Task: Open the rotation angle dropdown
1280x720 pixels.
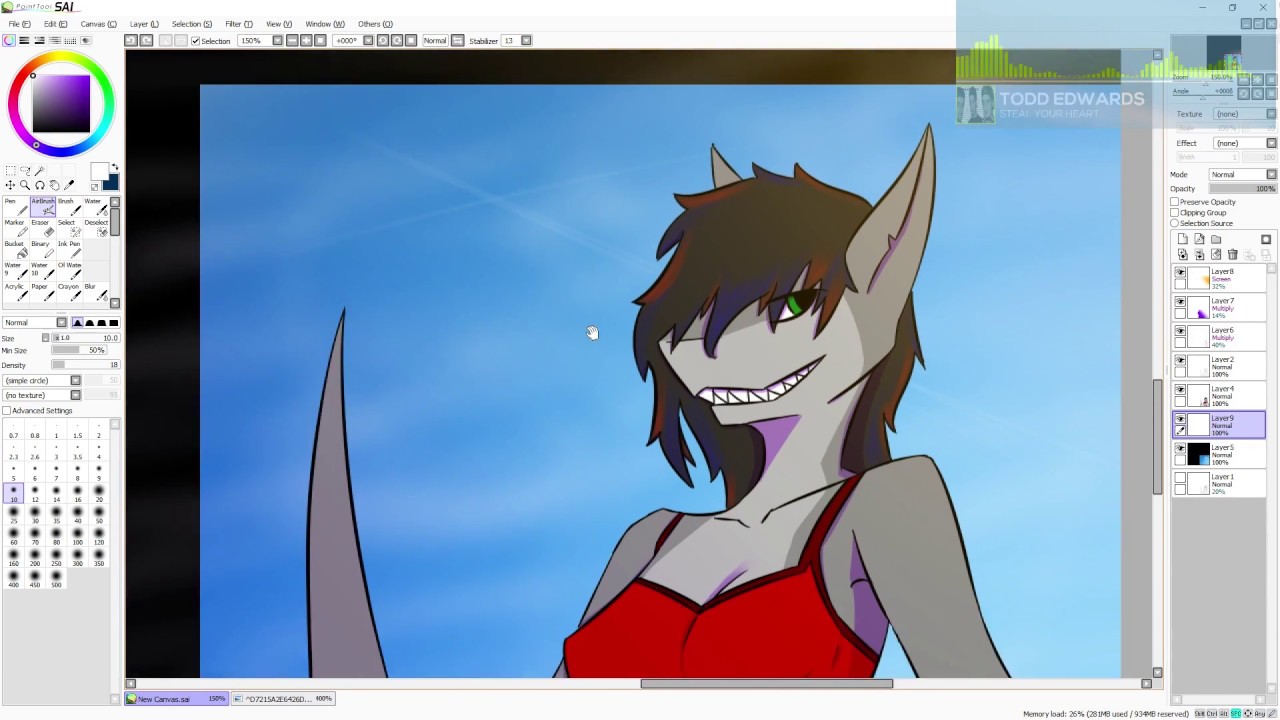Action: pyautogui.click(x=367, y=40)
